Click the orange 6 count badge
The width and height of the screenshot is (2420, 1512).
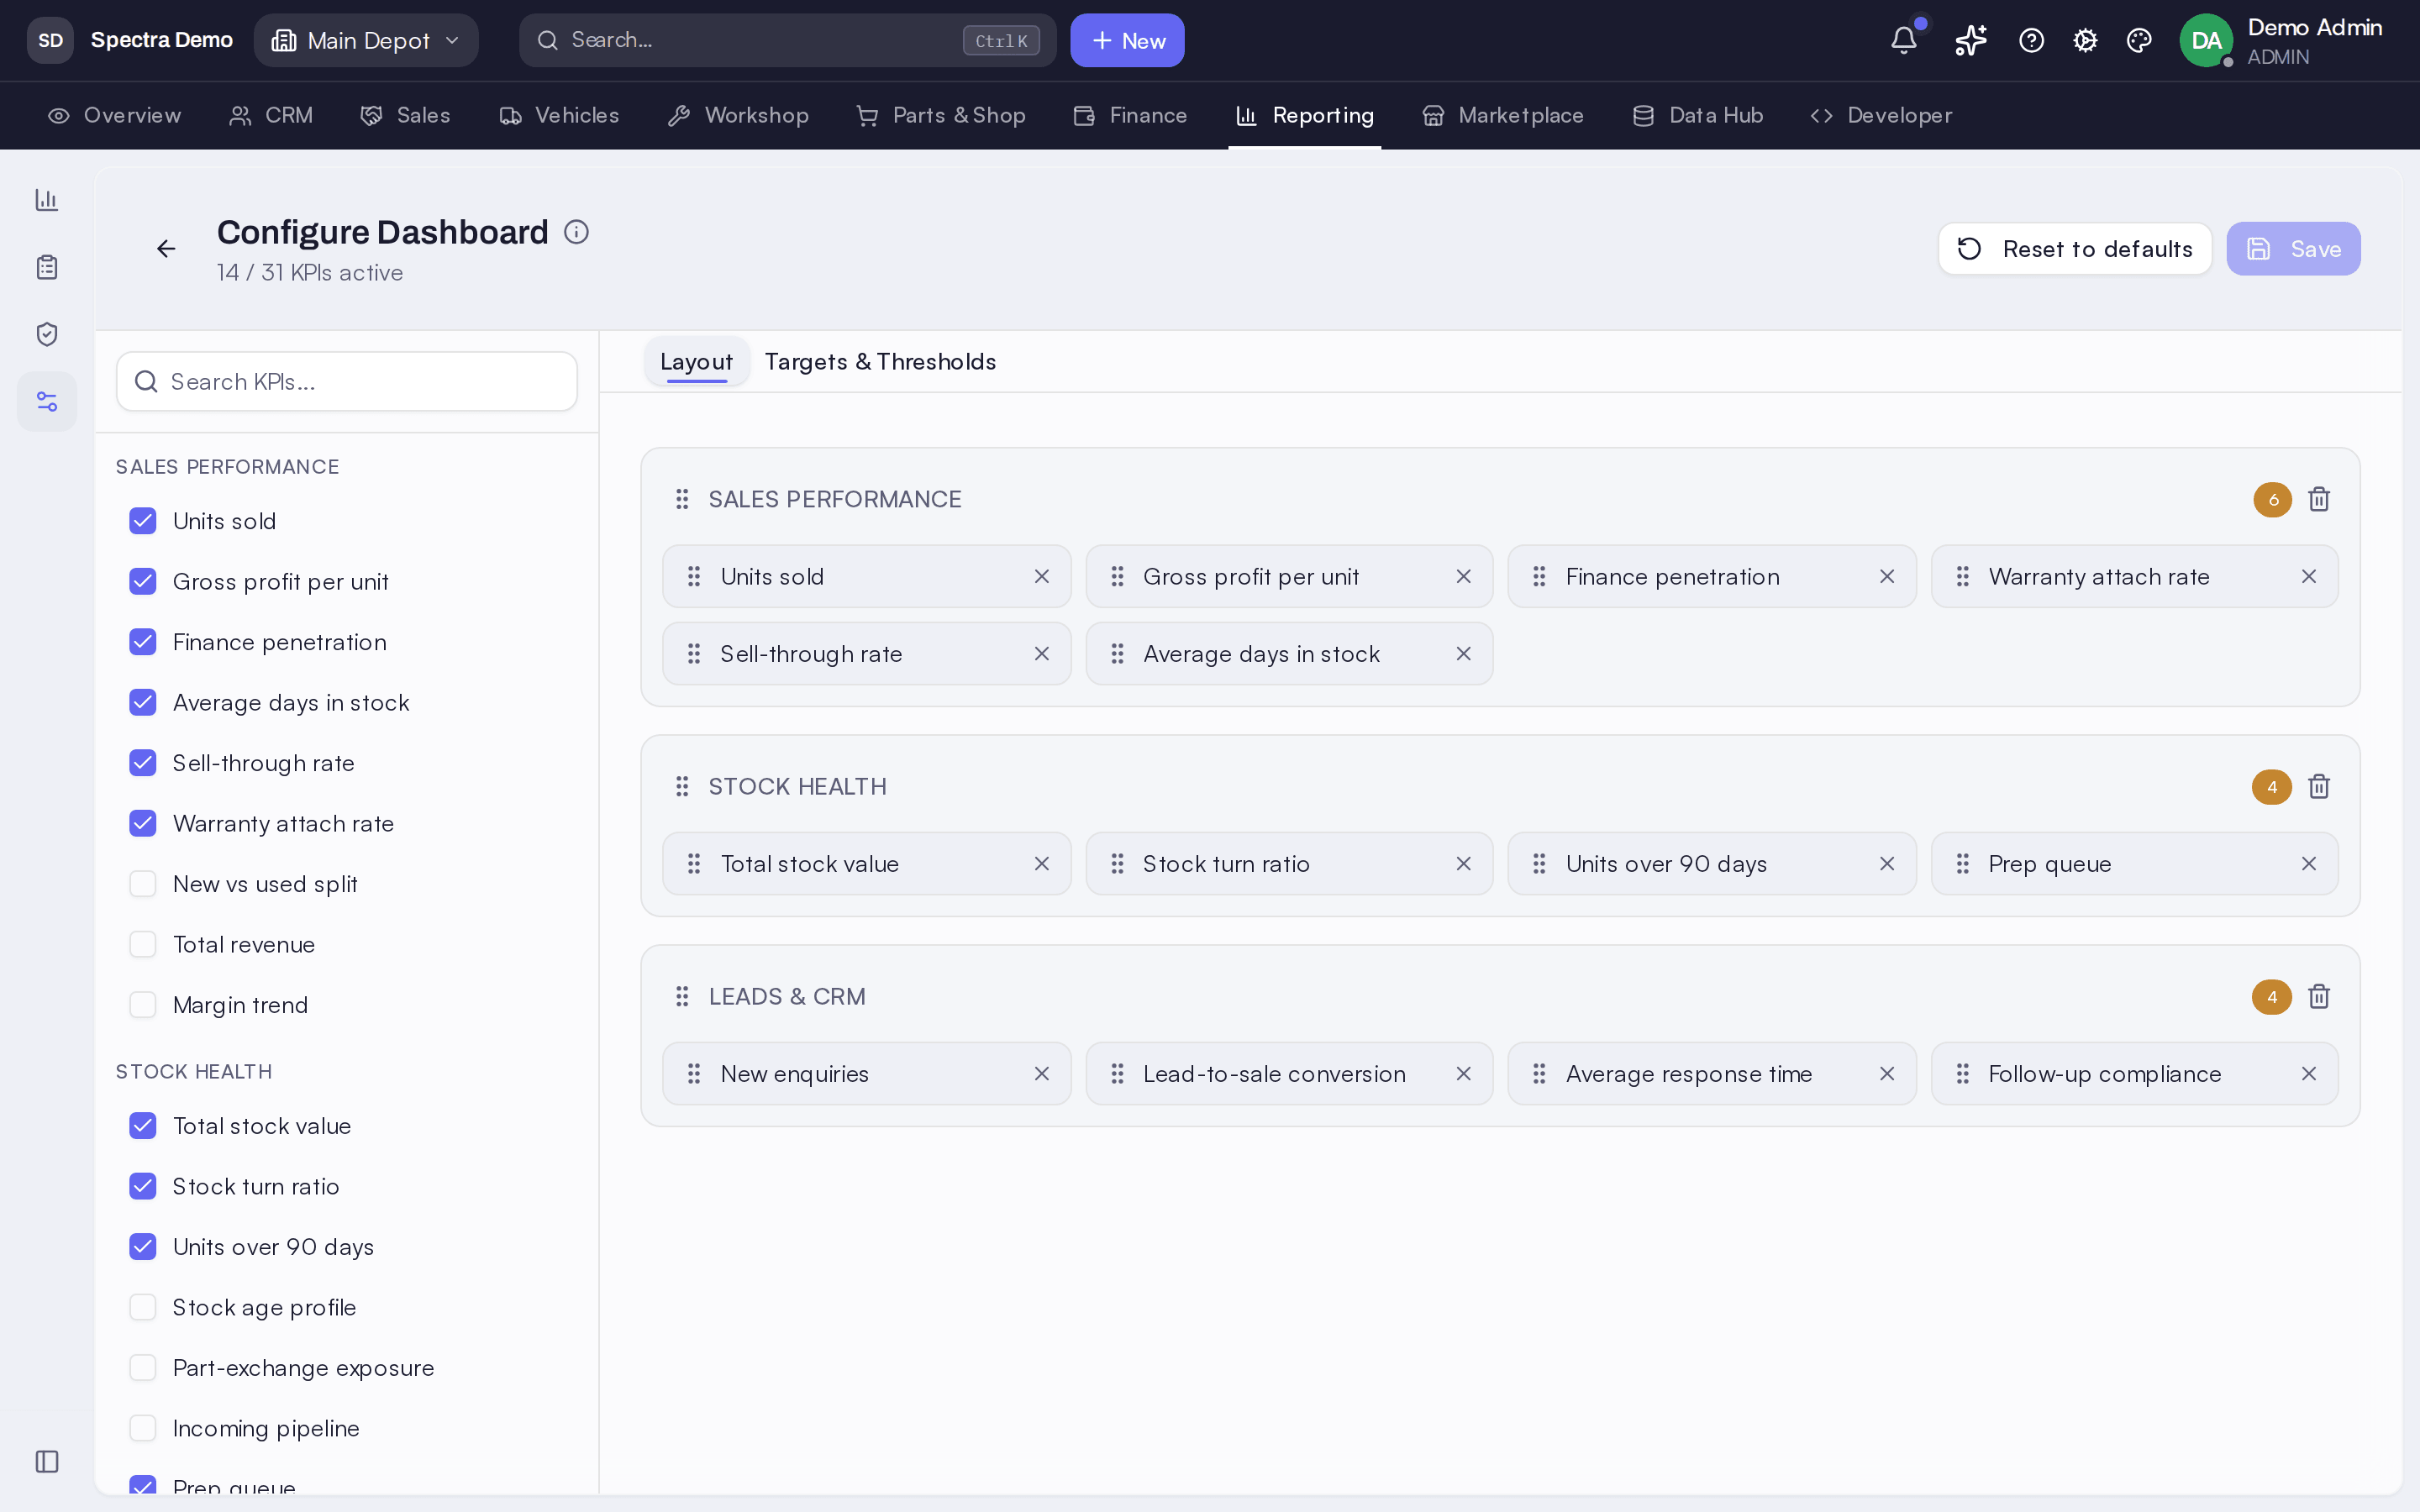click(2273, 499)
